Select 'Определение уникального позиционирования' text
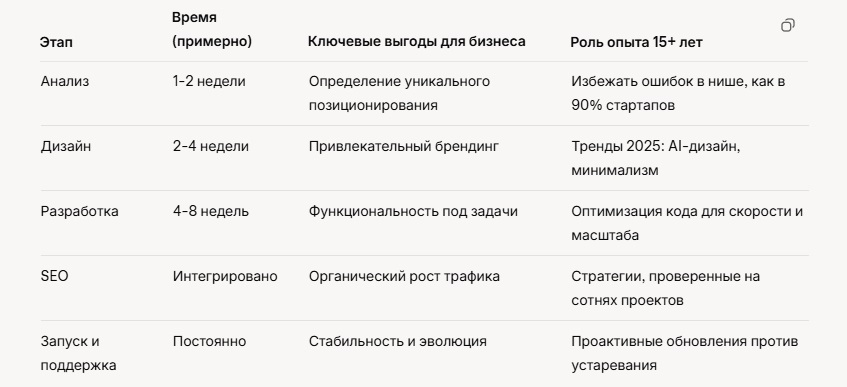The height and width of the screenshot is (387, 847). [399, 94]
